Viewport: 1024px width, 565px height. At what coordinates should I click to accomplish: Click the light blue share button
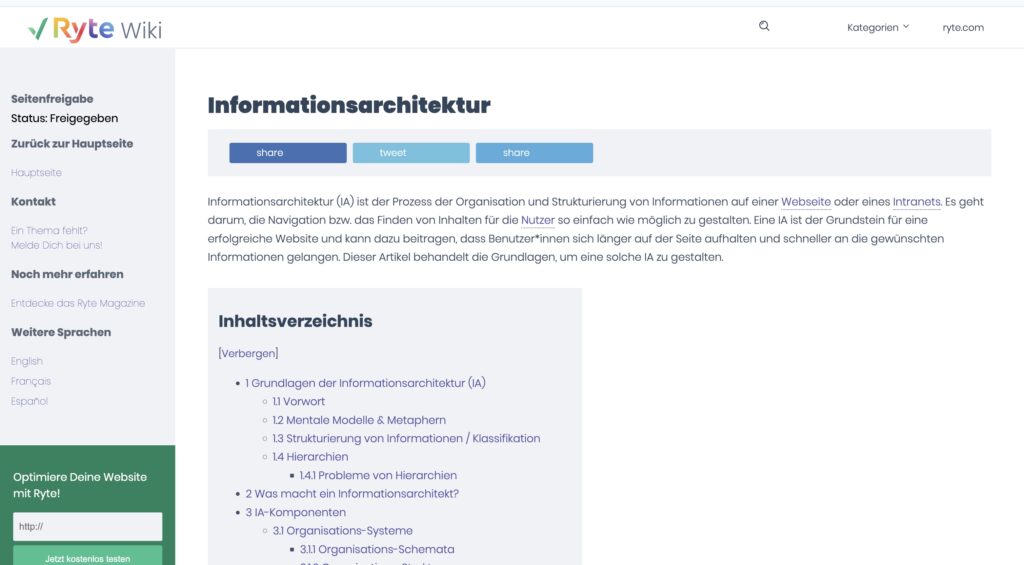click(x=534, y=153)
